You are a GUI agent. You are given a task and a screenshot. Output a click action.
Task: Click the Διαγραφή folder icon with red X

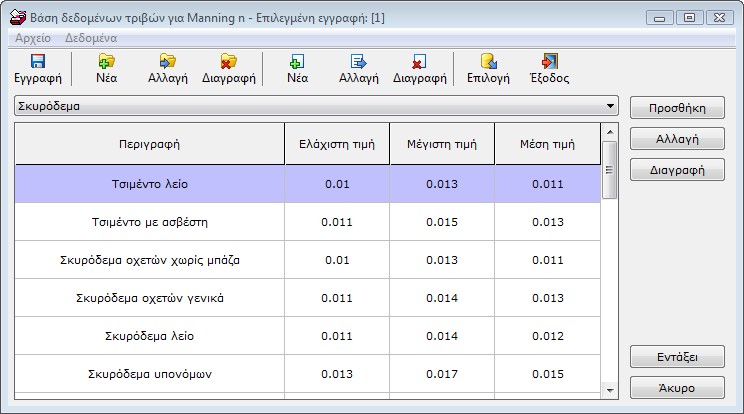click(228, 61)
